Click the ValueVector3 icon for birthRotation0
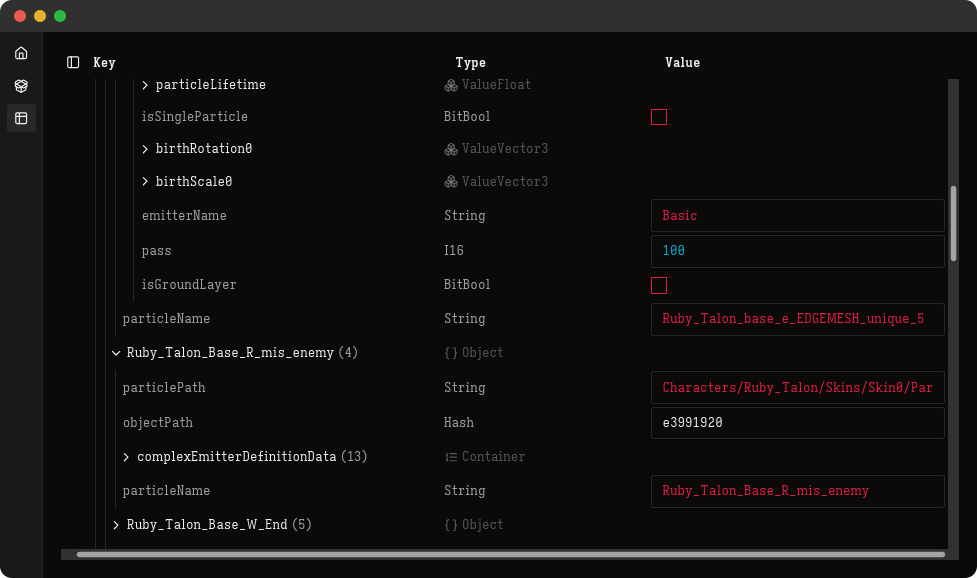Image resolution: width=977 pixels, height=578 pixels. tap(451, 149)
